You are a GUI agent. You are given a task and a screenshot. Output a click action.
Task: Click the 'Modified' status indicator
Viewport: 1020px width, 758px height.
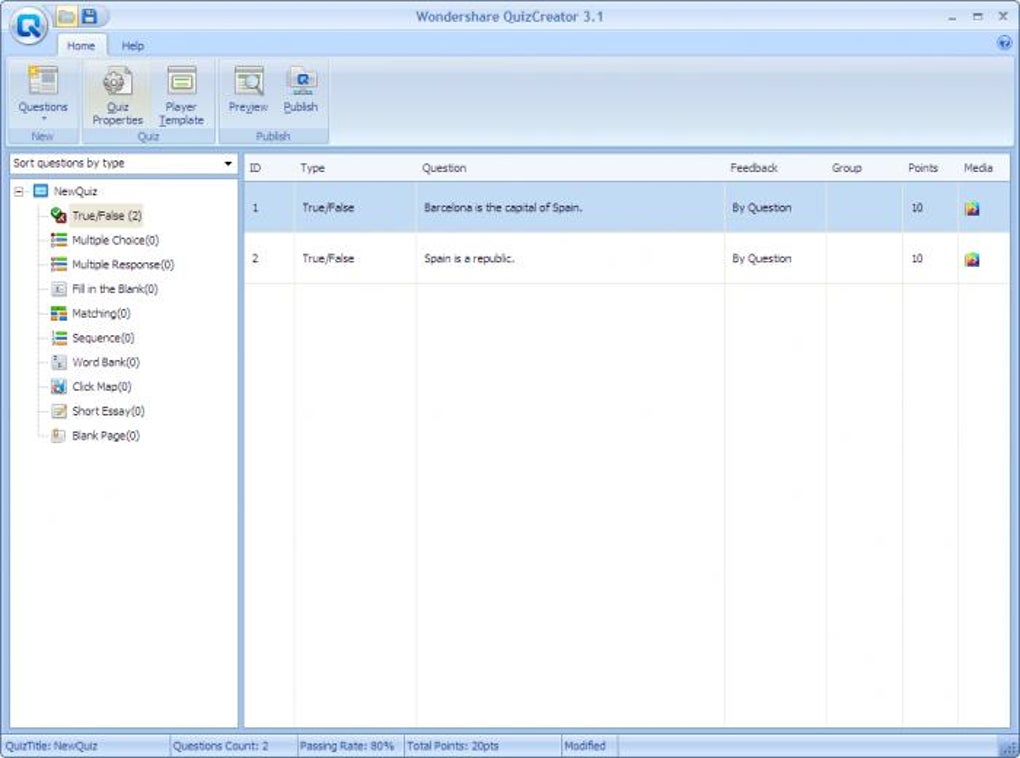(585, 746)
